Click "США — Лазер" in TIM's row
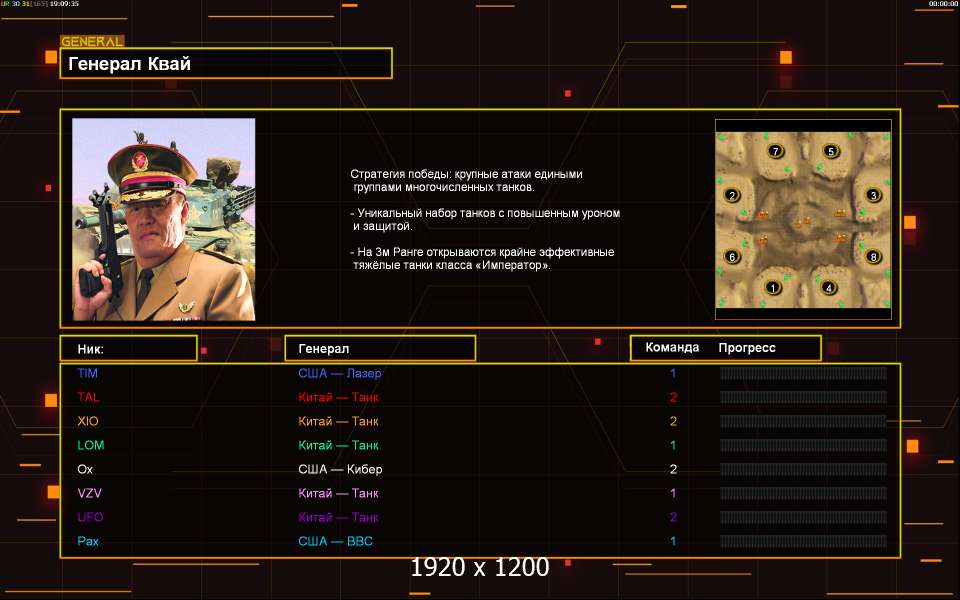Viewport: 960px width, 600px height. coord(340,373)
